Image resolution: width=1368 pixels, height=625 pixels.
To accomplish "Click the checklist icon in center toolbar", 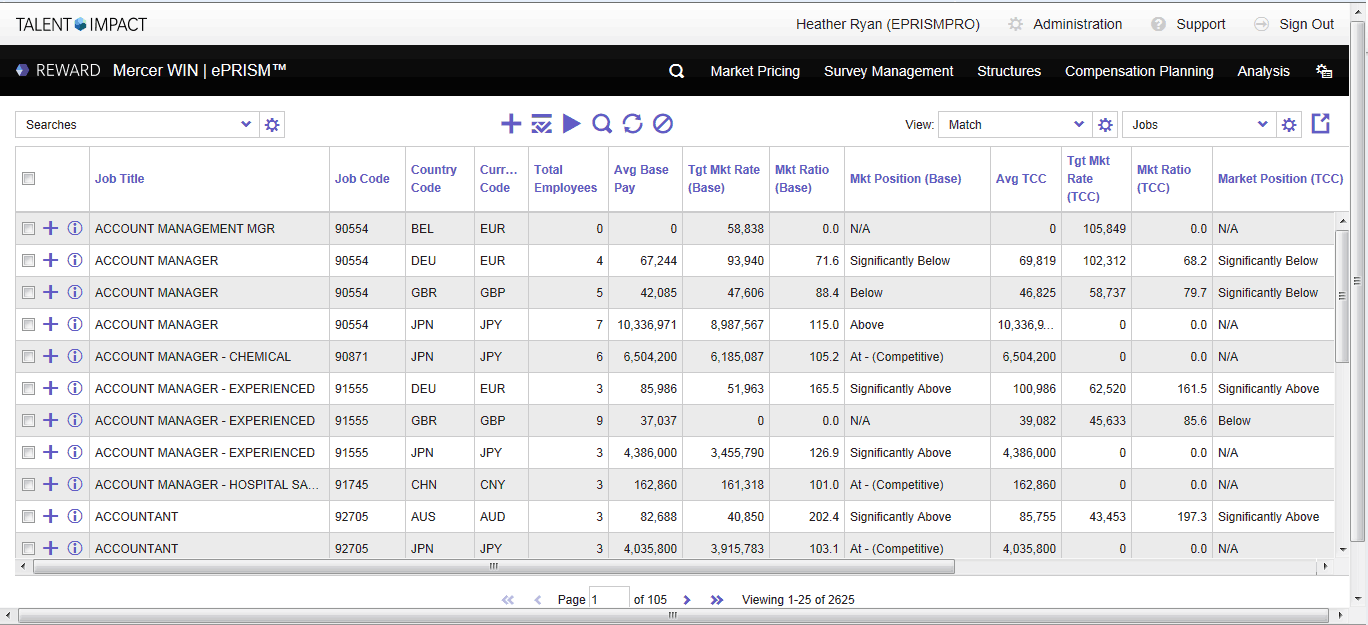I will click(541, 124).
